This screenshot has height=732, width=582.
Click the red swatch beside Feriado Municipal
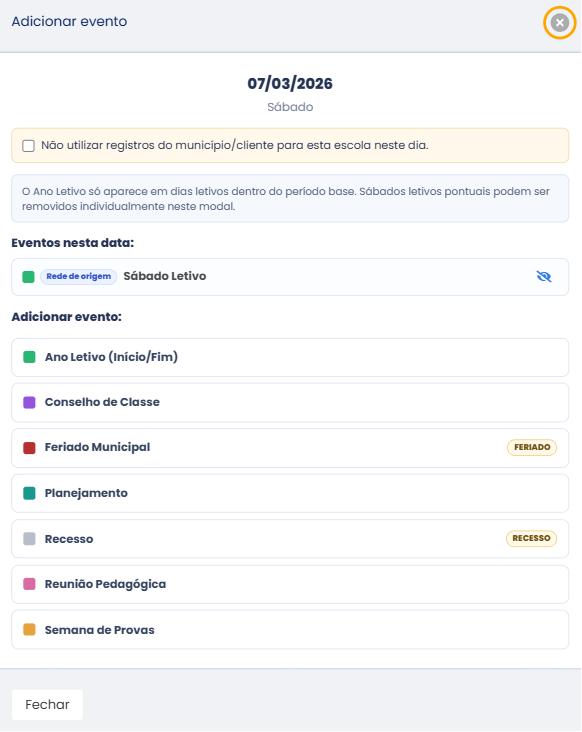pos(29,448)
